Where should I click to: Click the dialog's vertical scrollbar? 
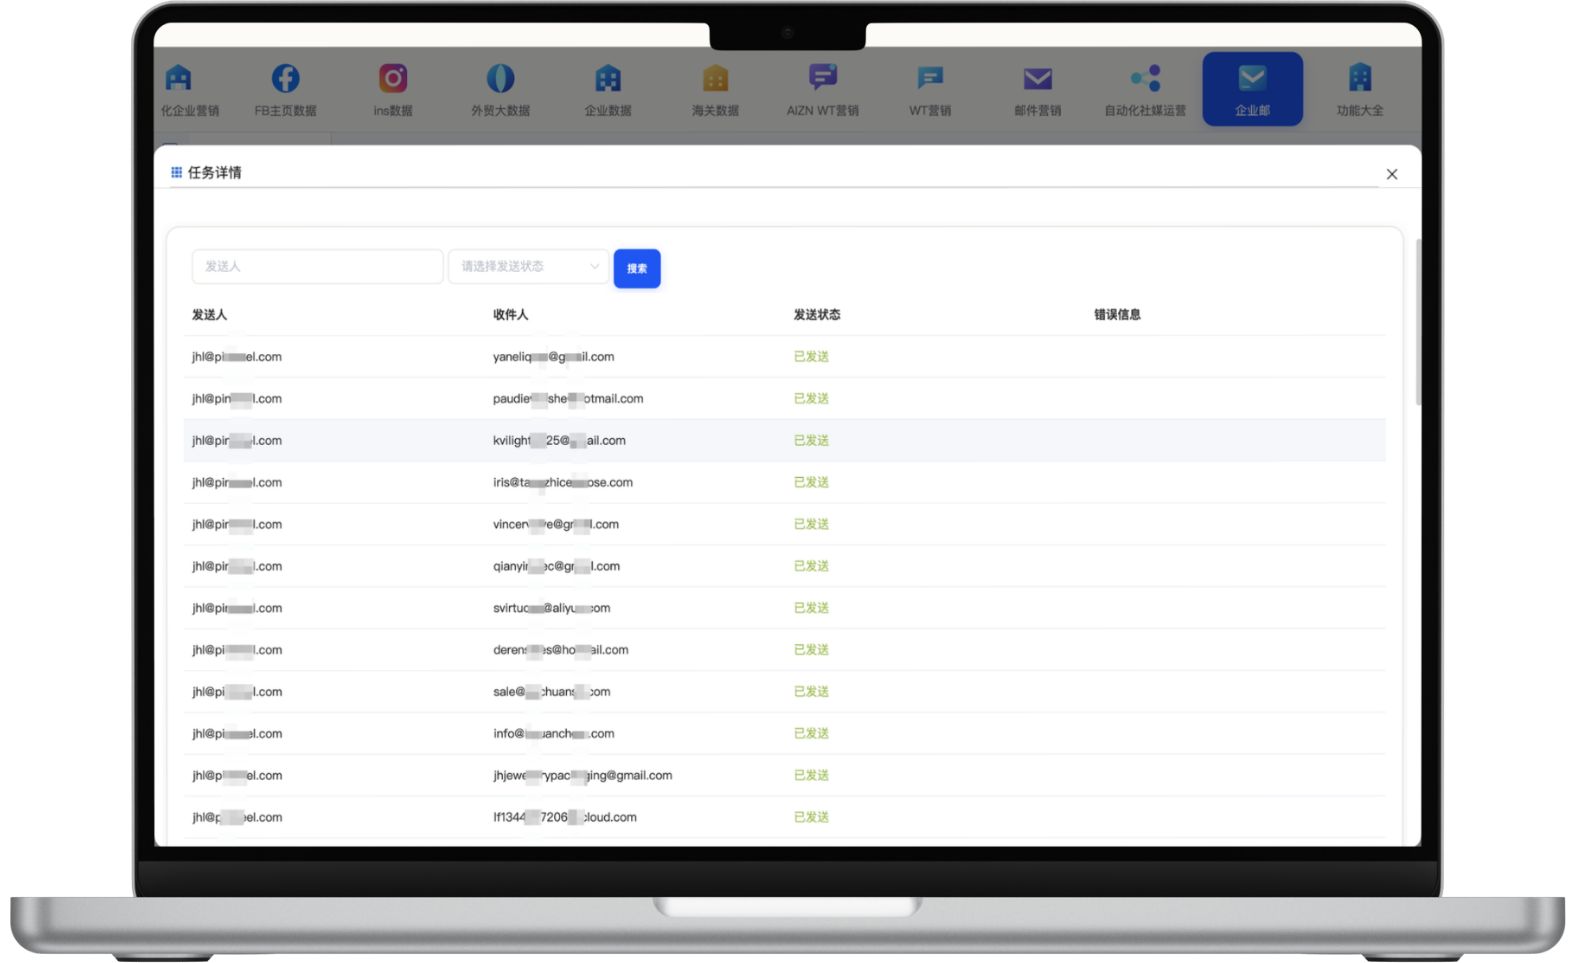(x=1418, y=322)
